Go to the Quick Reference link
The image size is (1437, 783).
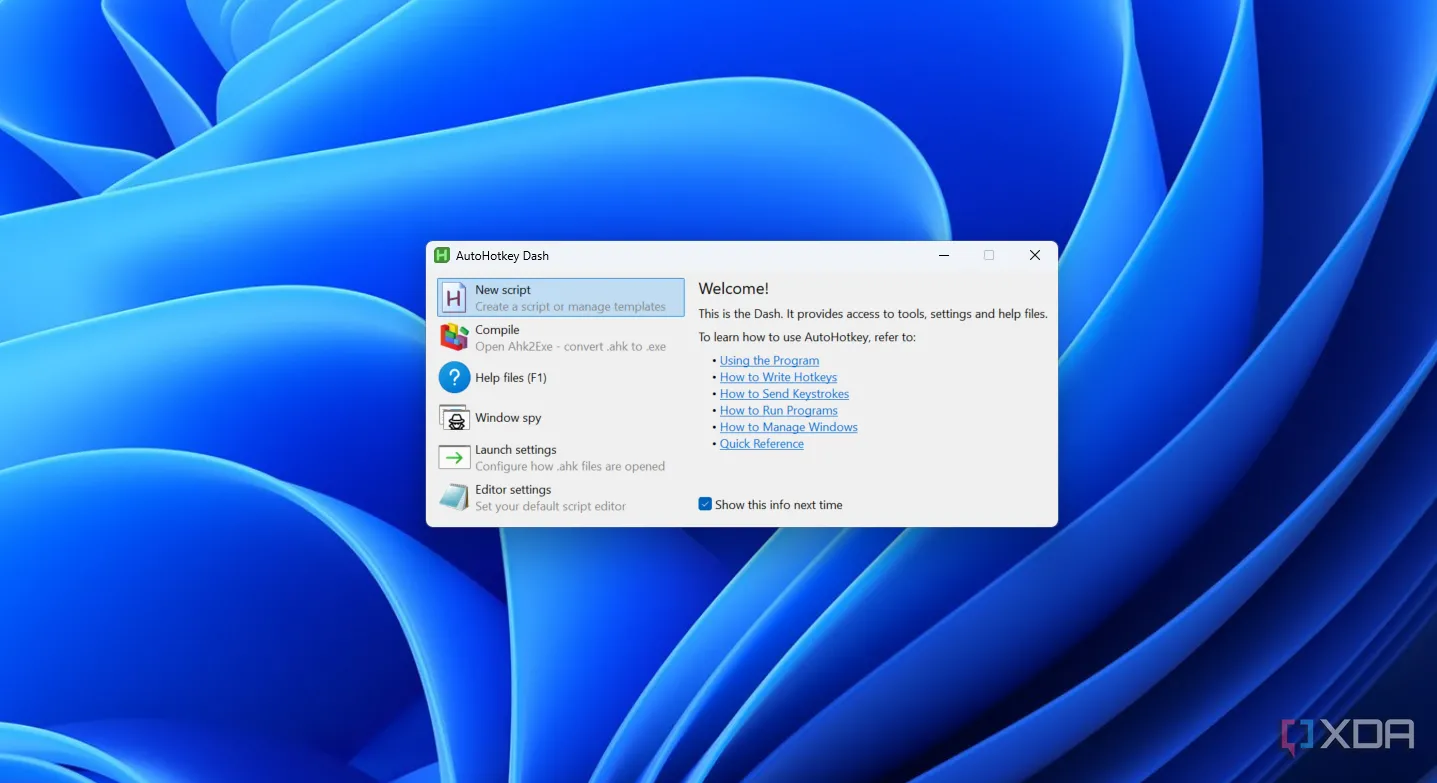(x=761, y=444)
